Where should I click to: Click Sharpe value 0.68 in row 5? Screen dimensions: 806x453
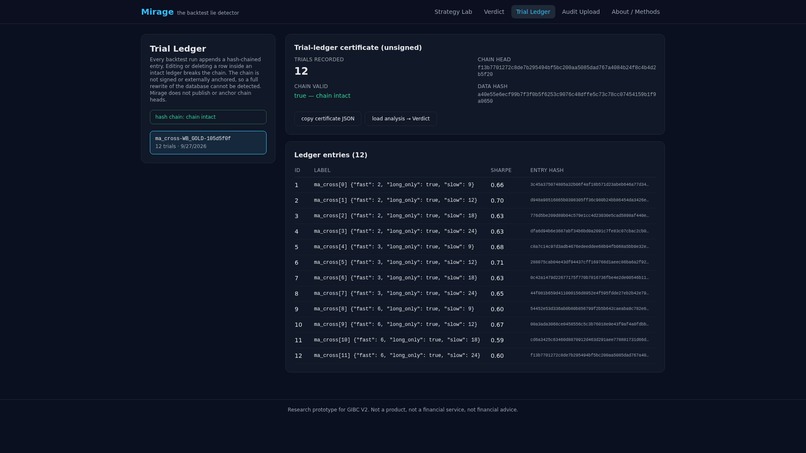click(497, 247)
